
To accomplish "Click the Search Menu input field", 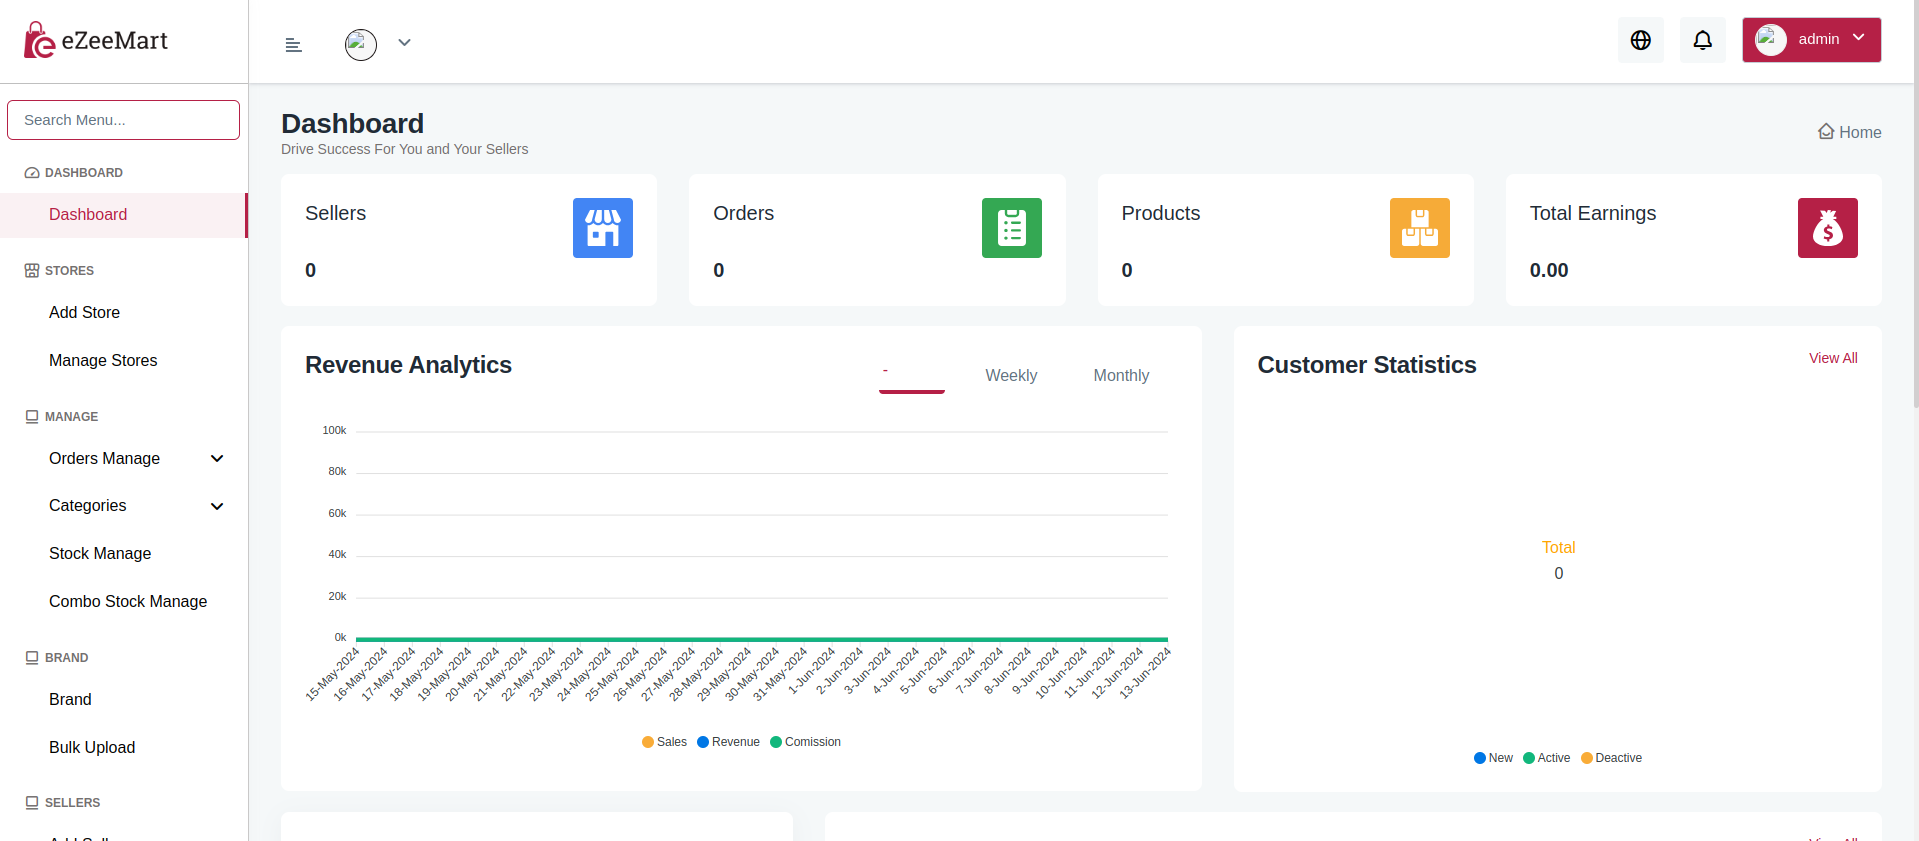I will (123, 120).
